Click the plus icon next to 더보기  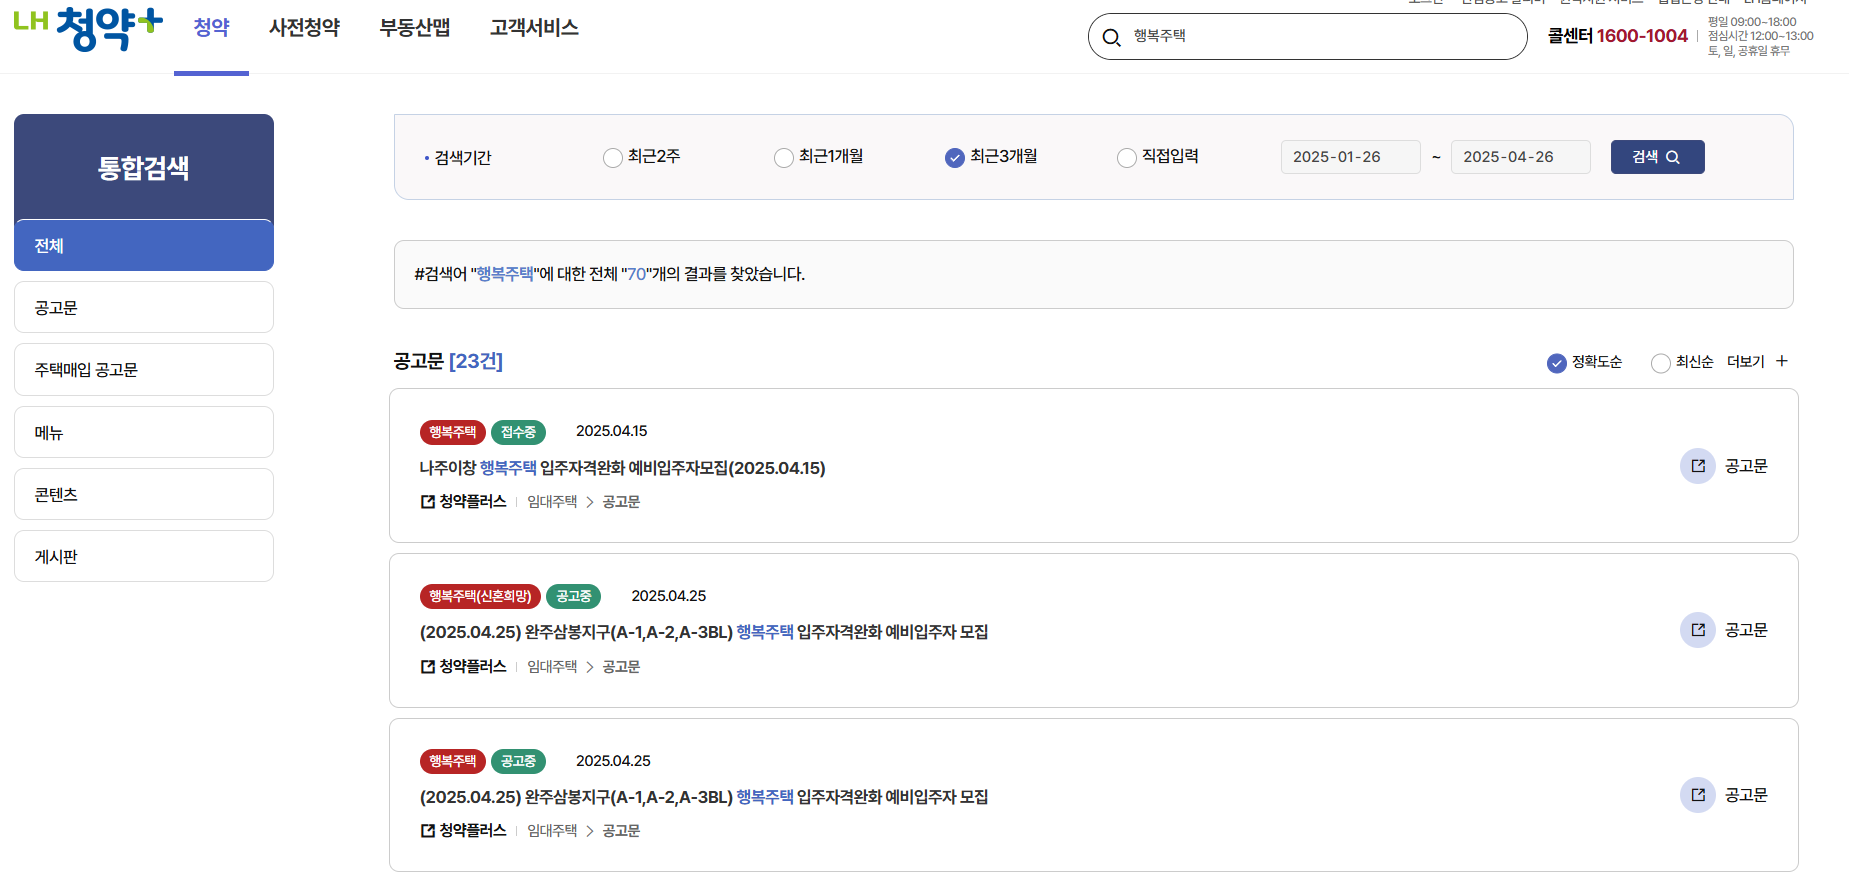(1781, 361)
